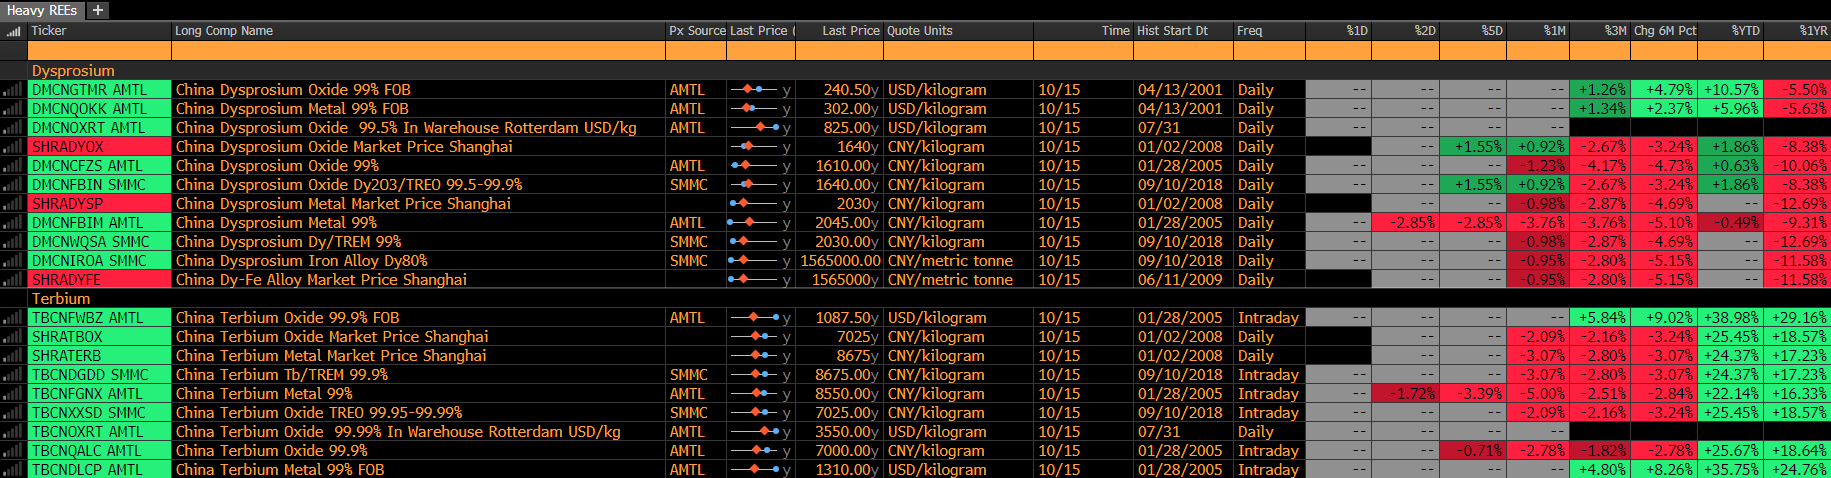Open chart icon for TBCNXXSD SMMC row
Screen dimensions: 1831x478
point(13,413)
